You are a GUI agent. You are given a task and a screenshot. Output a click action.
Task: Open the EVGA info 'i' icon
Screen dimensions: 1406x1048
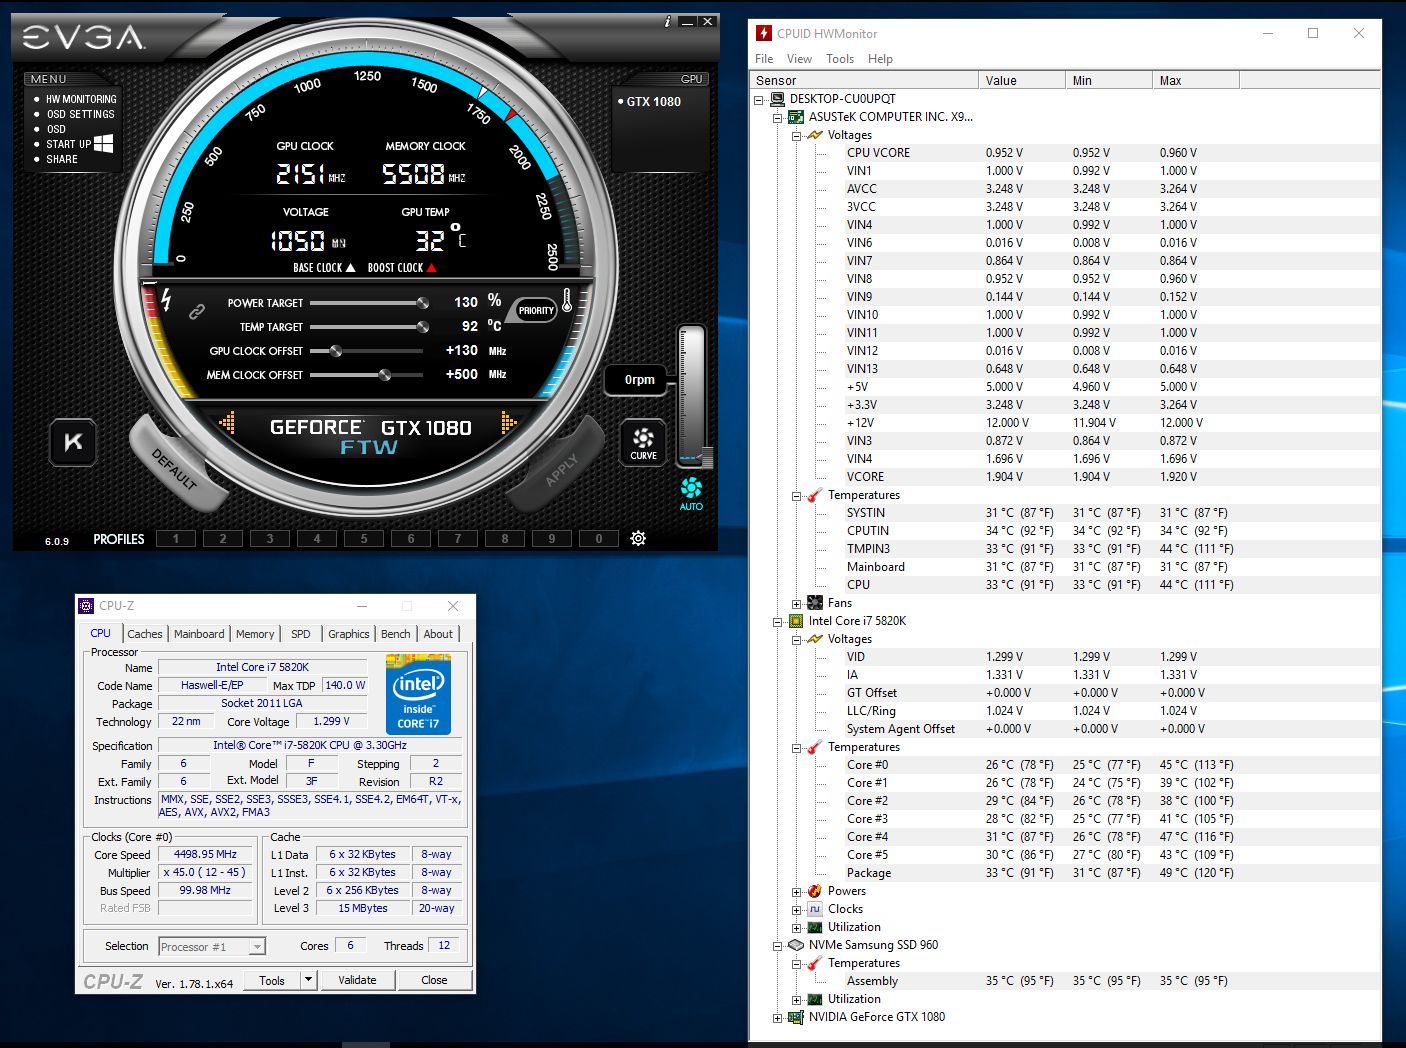(x=667, y=21)
